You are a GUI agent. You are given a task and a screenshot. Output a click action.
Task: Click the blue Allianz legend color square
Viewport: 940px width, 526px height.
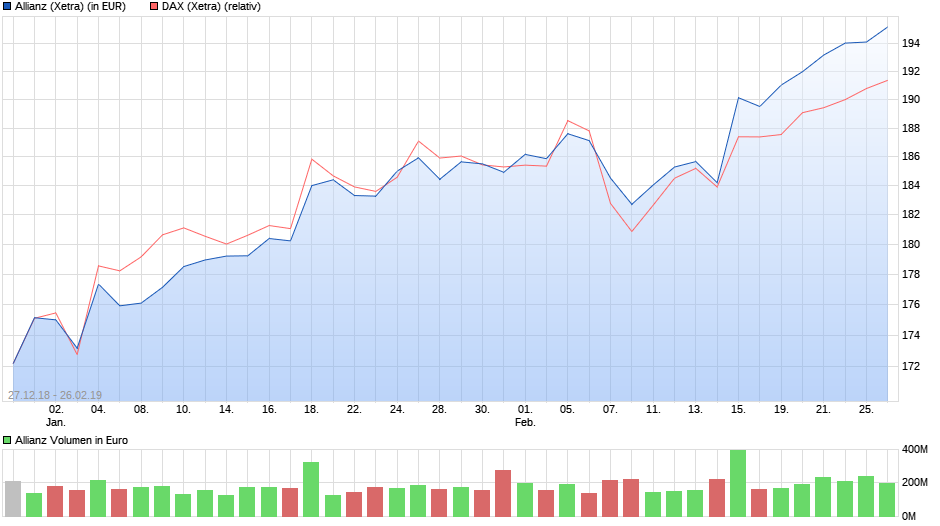[8, 7]
